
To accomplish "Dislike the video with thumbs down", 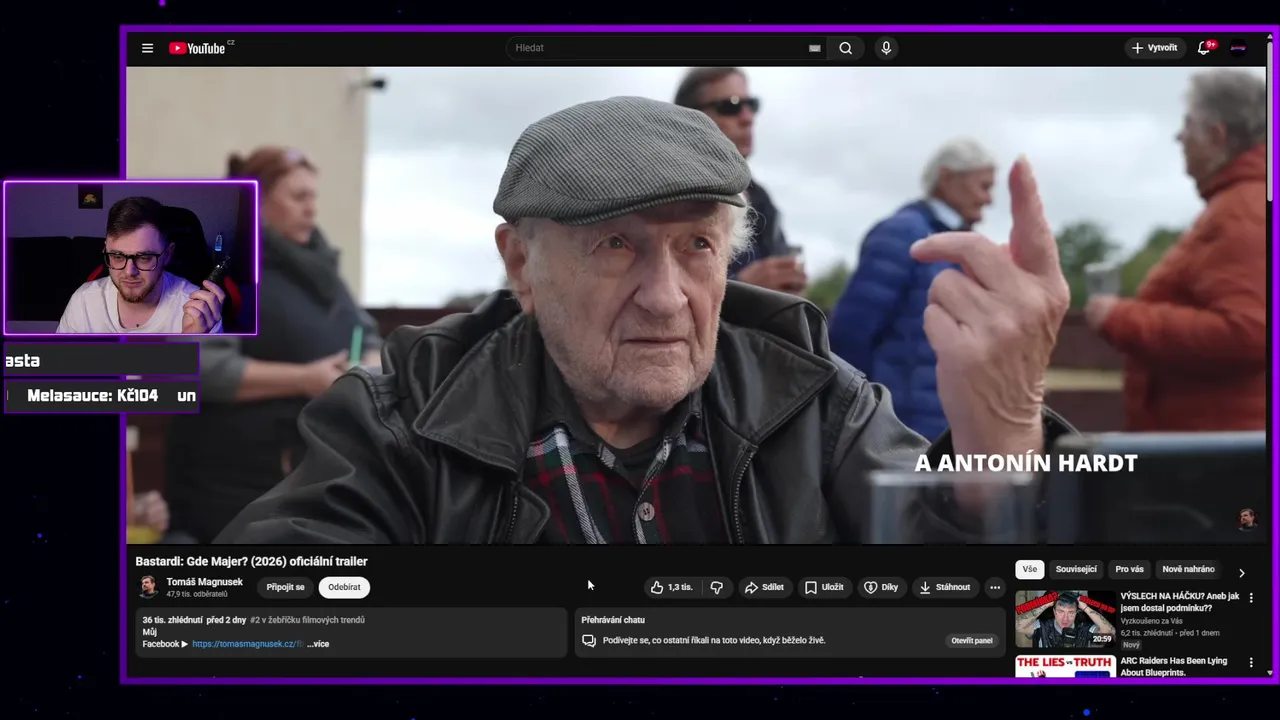I will [716, 587].
